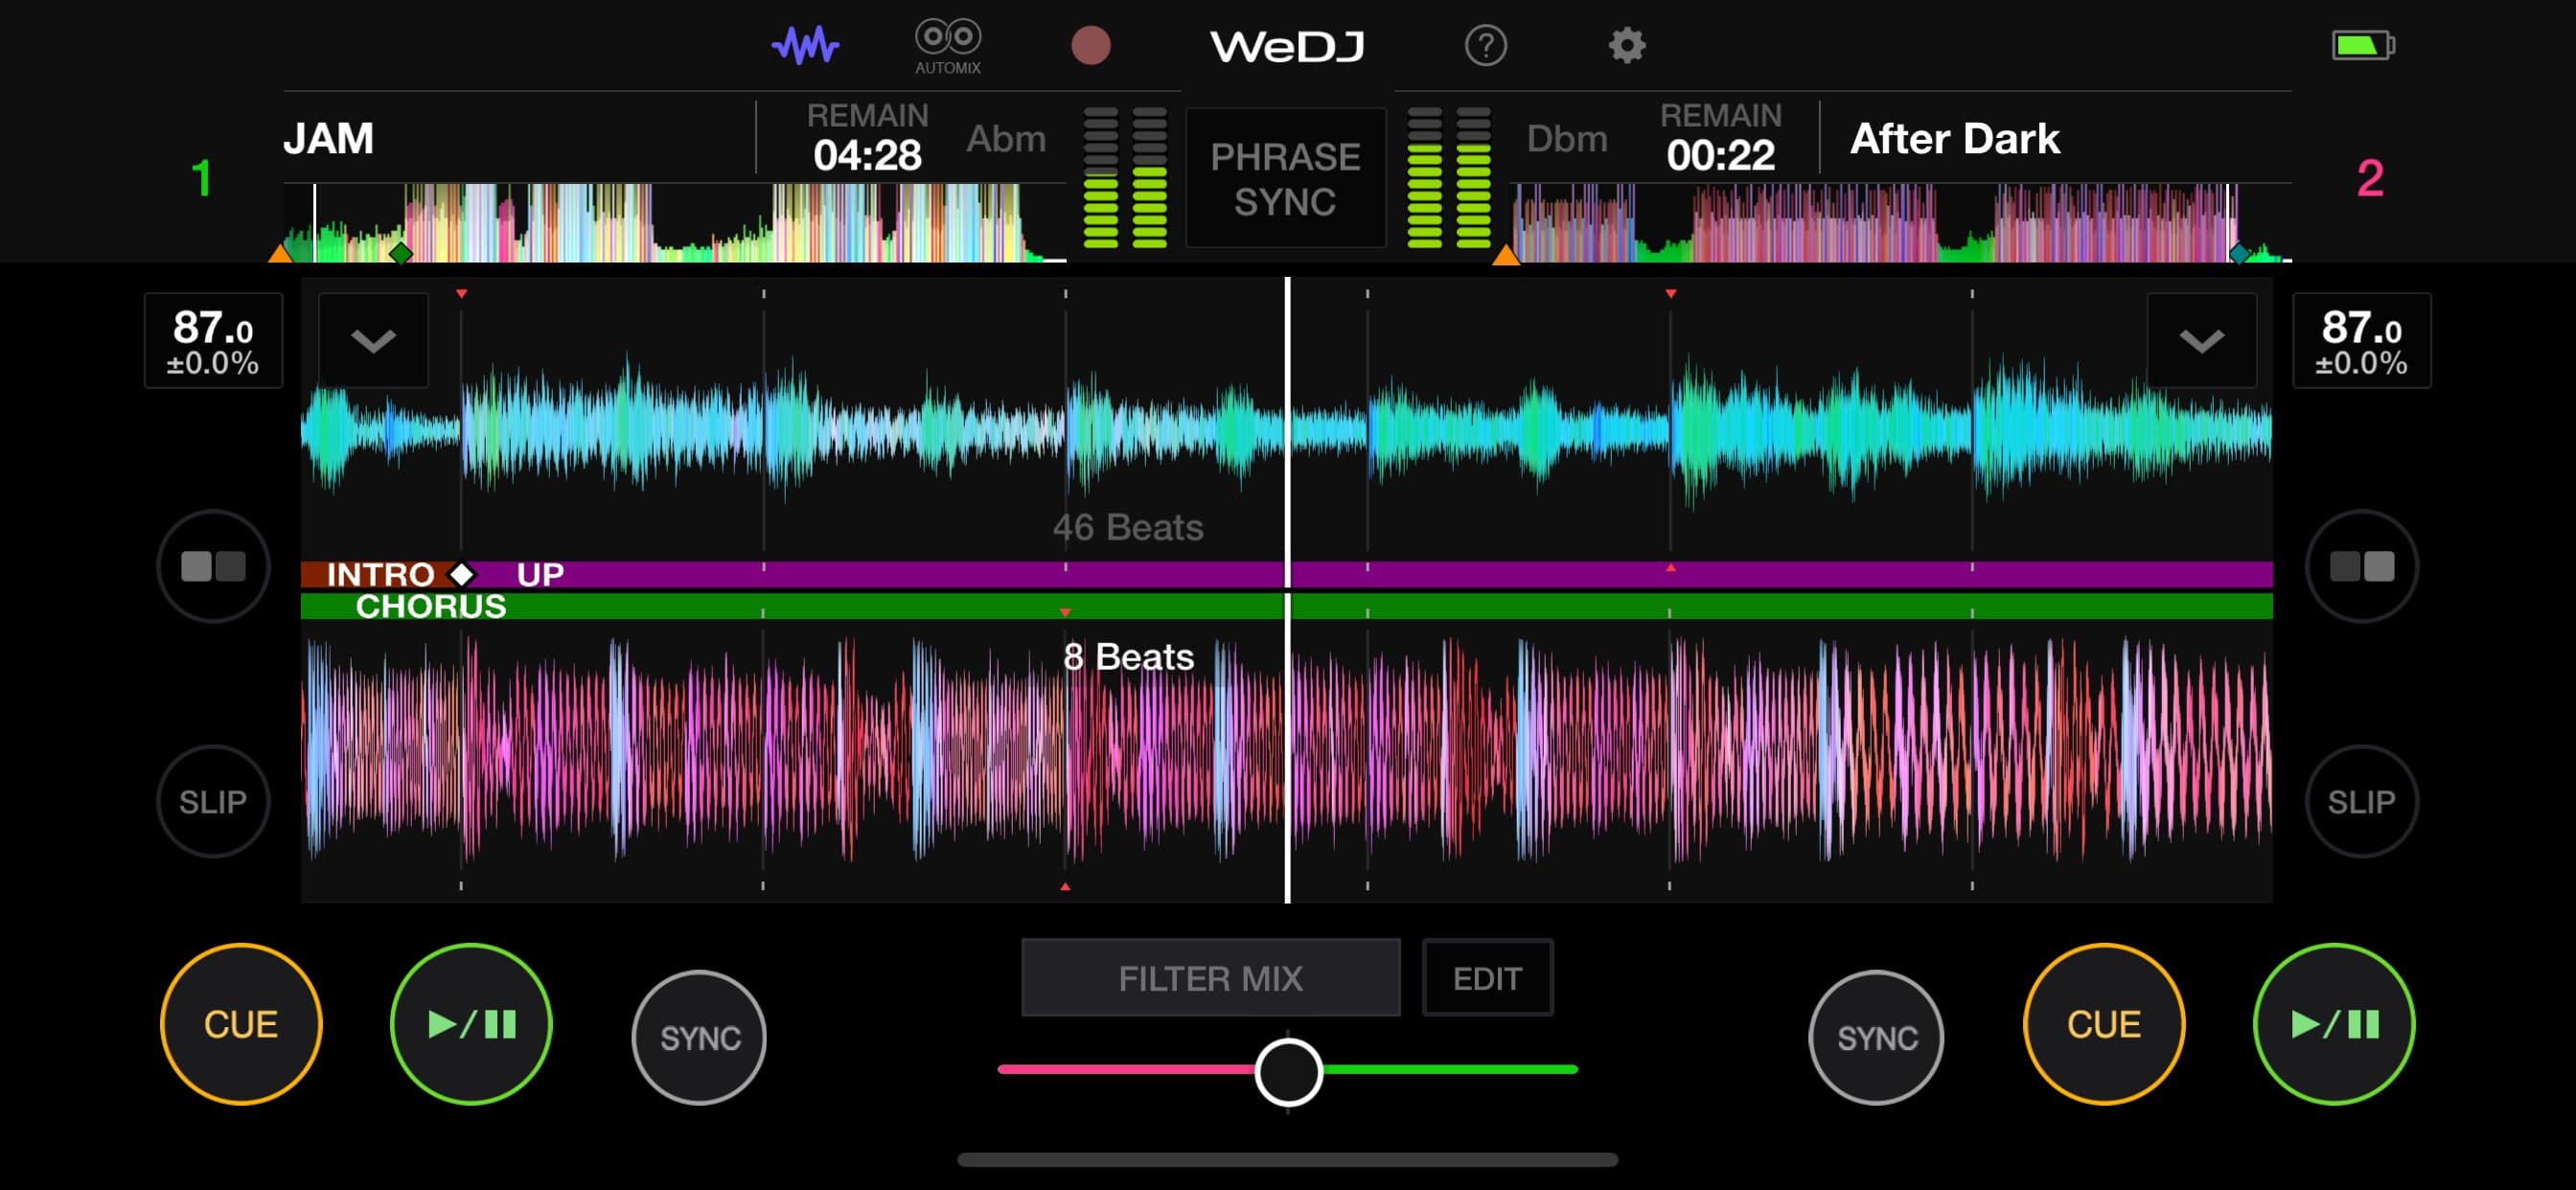The width and height of the screenshot is (2576, 1190).
Task: Tap the deck 2 level meter
Action: click(1448, 178)
